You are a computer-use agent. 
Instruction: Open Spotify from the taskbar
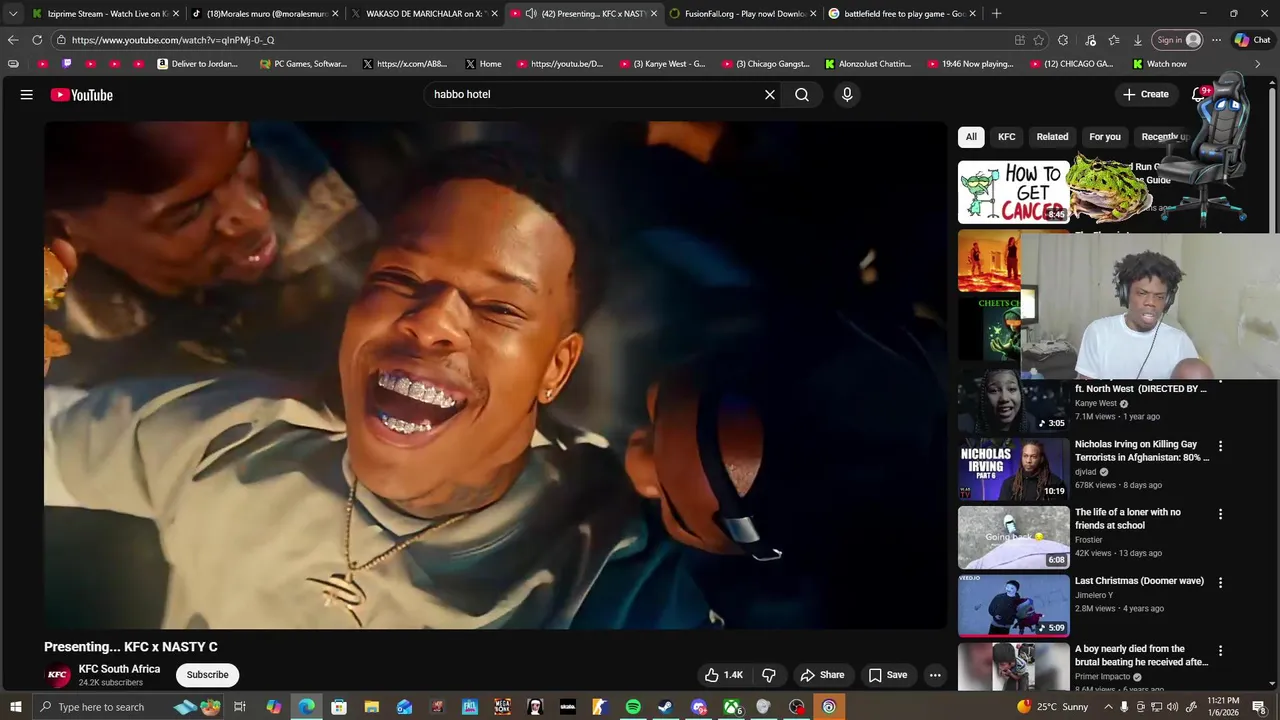(633, 707)
